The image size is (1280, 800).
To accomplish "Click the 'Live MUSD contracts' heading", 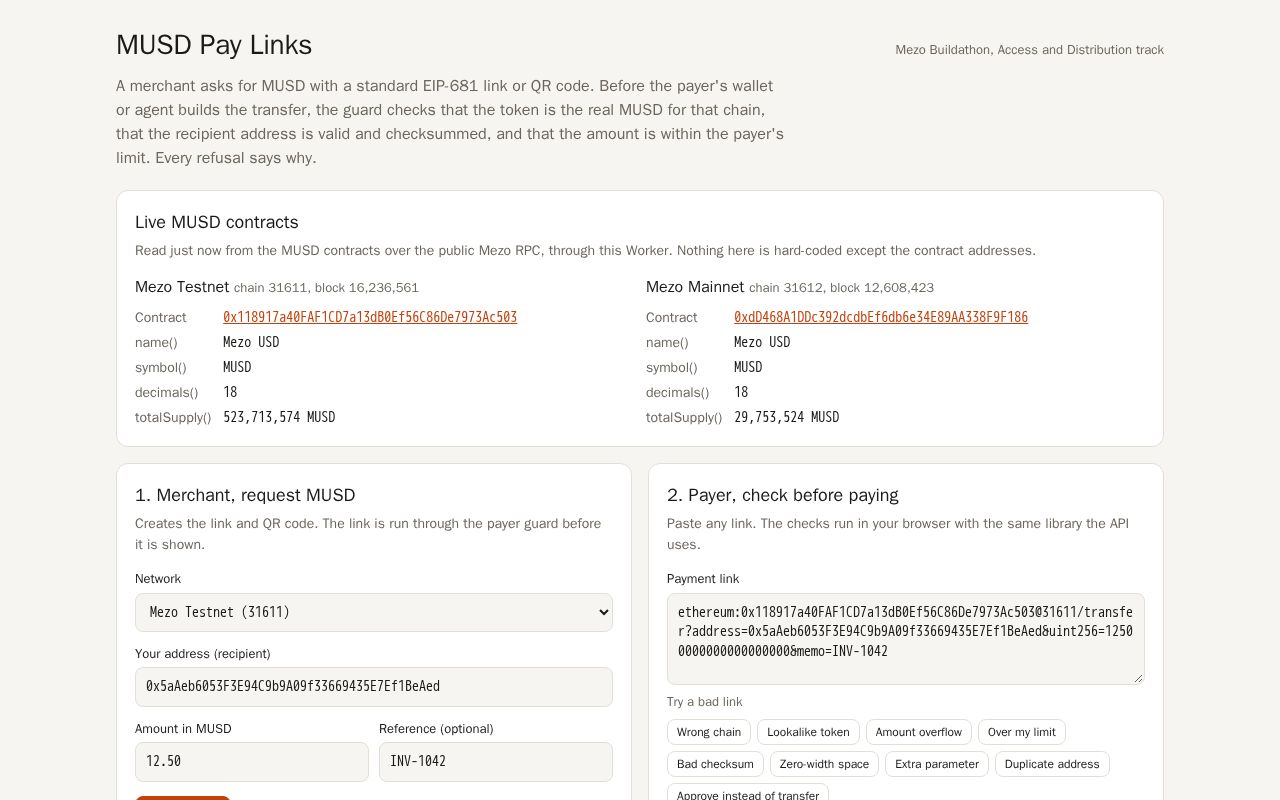I will [x=217, y=222].
